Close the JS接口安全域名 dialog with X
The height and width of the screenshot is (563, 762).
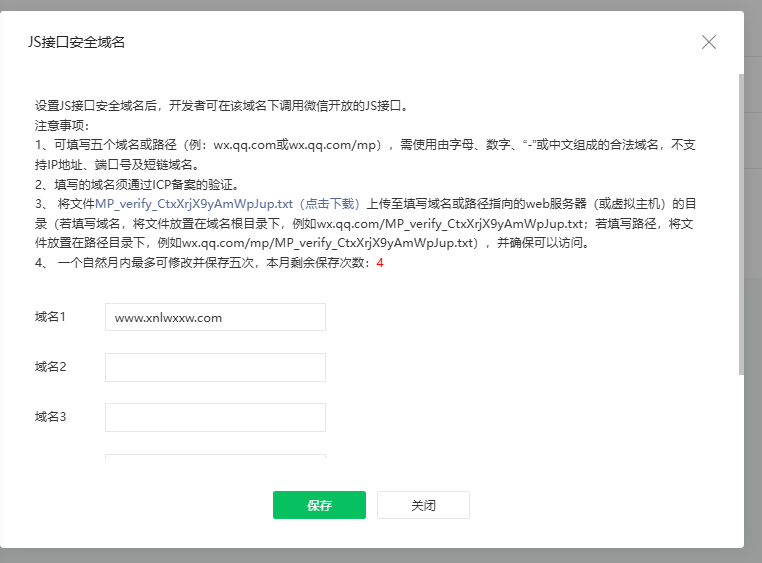(x=709, y=42)
